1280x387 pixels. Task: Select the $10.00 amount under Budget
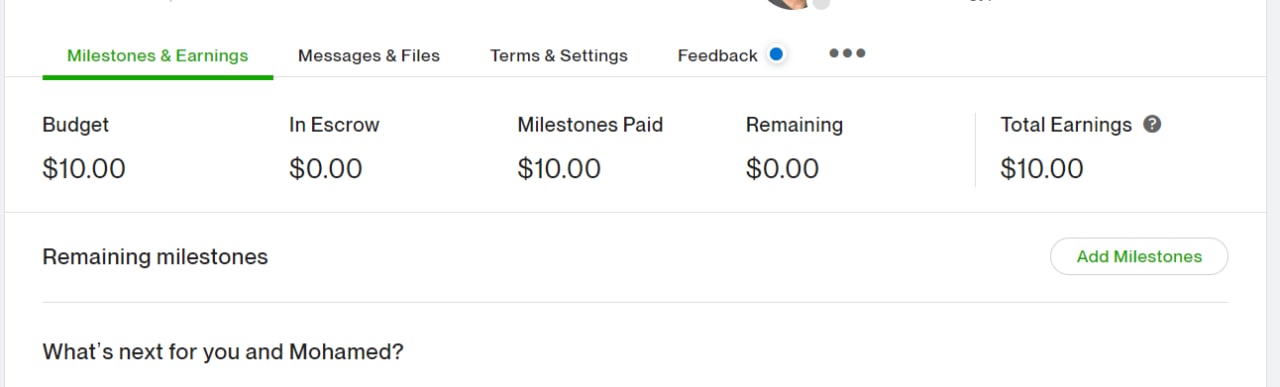click(84, 169)
